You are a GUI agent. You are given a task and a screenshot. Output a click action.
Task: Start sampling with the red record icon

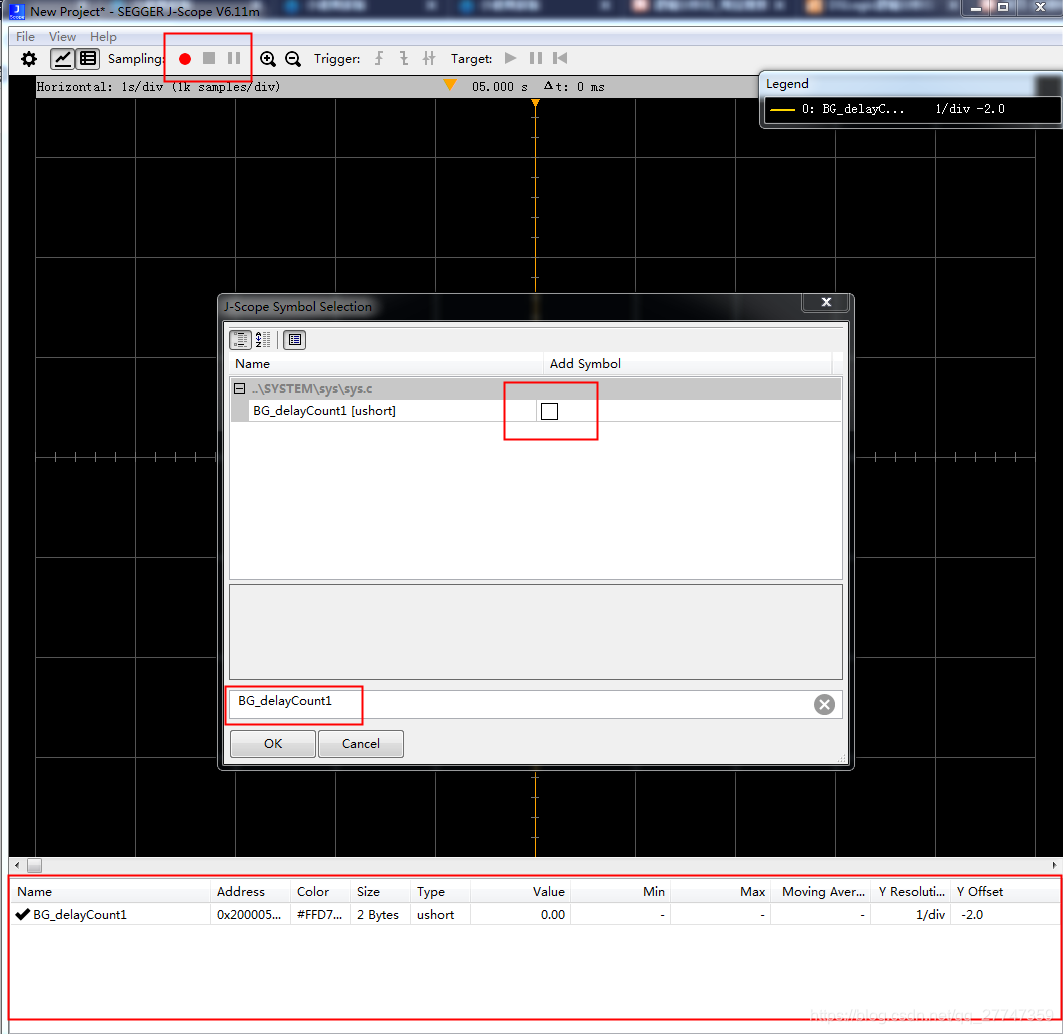[x=185, y=58]
